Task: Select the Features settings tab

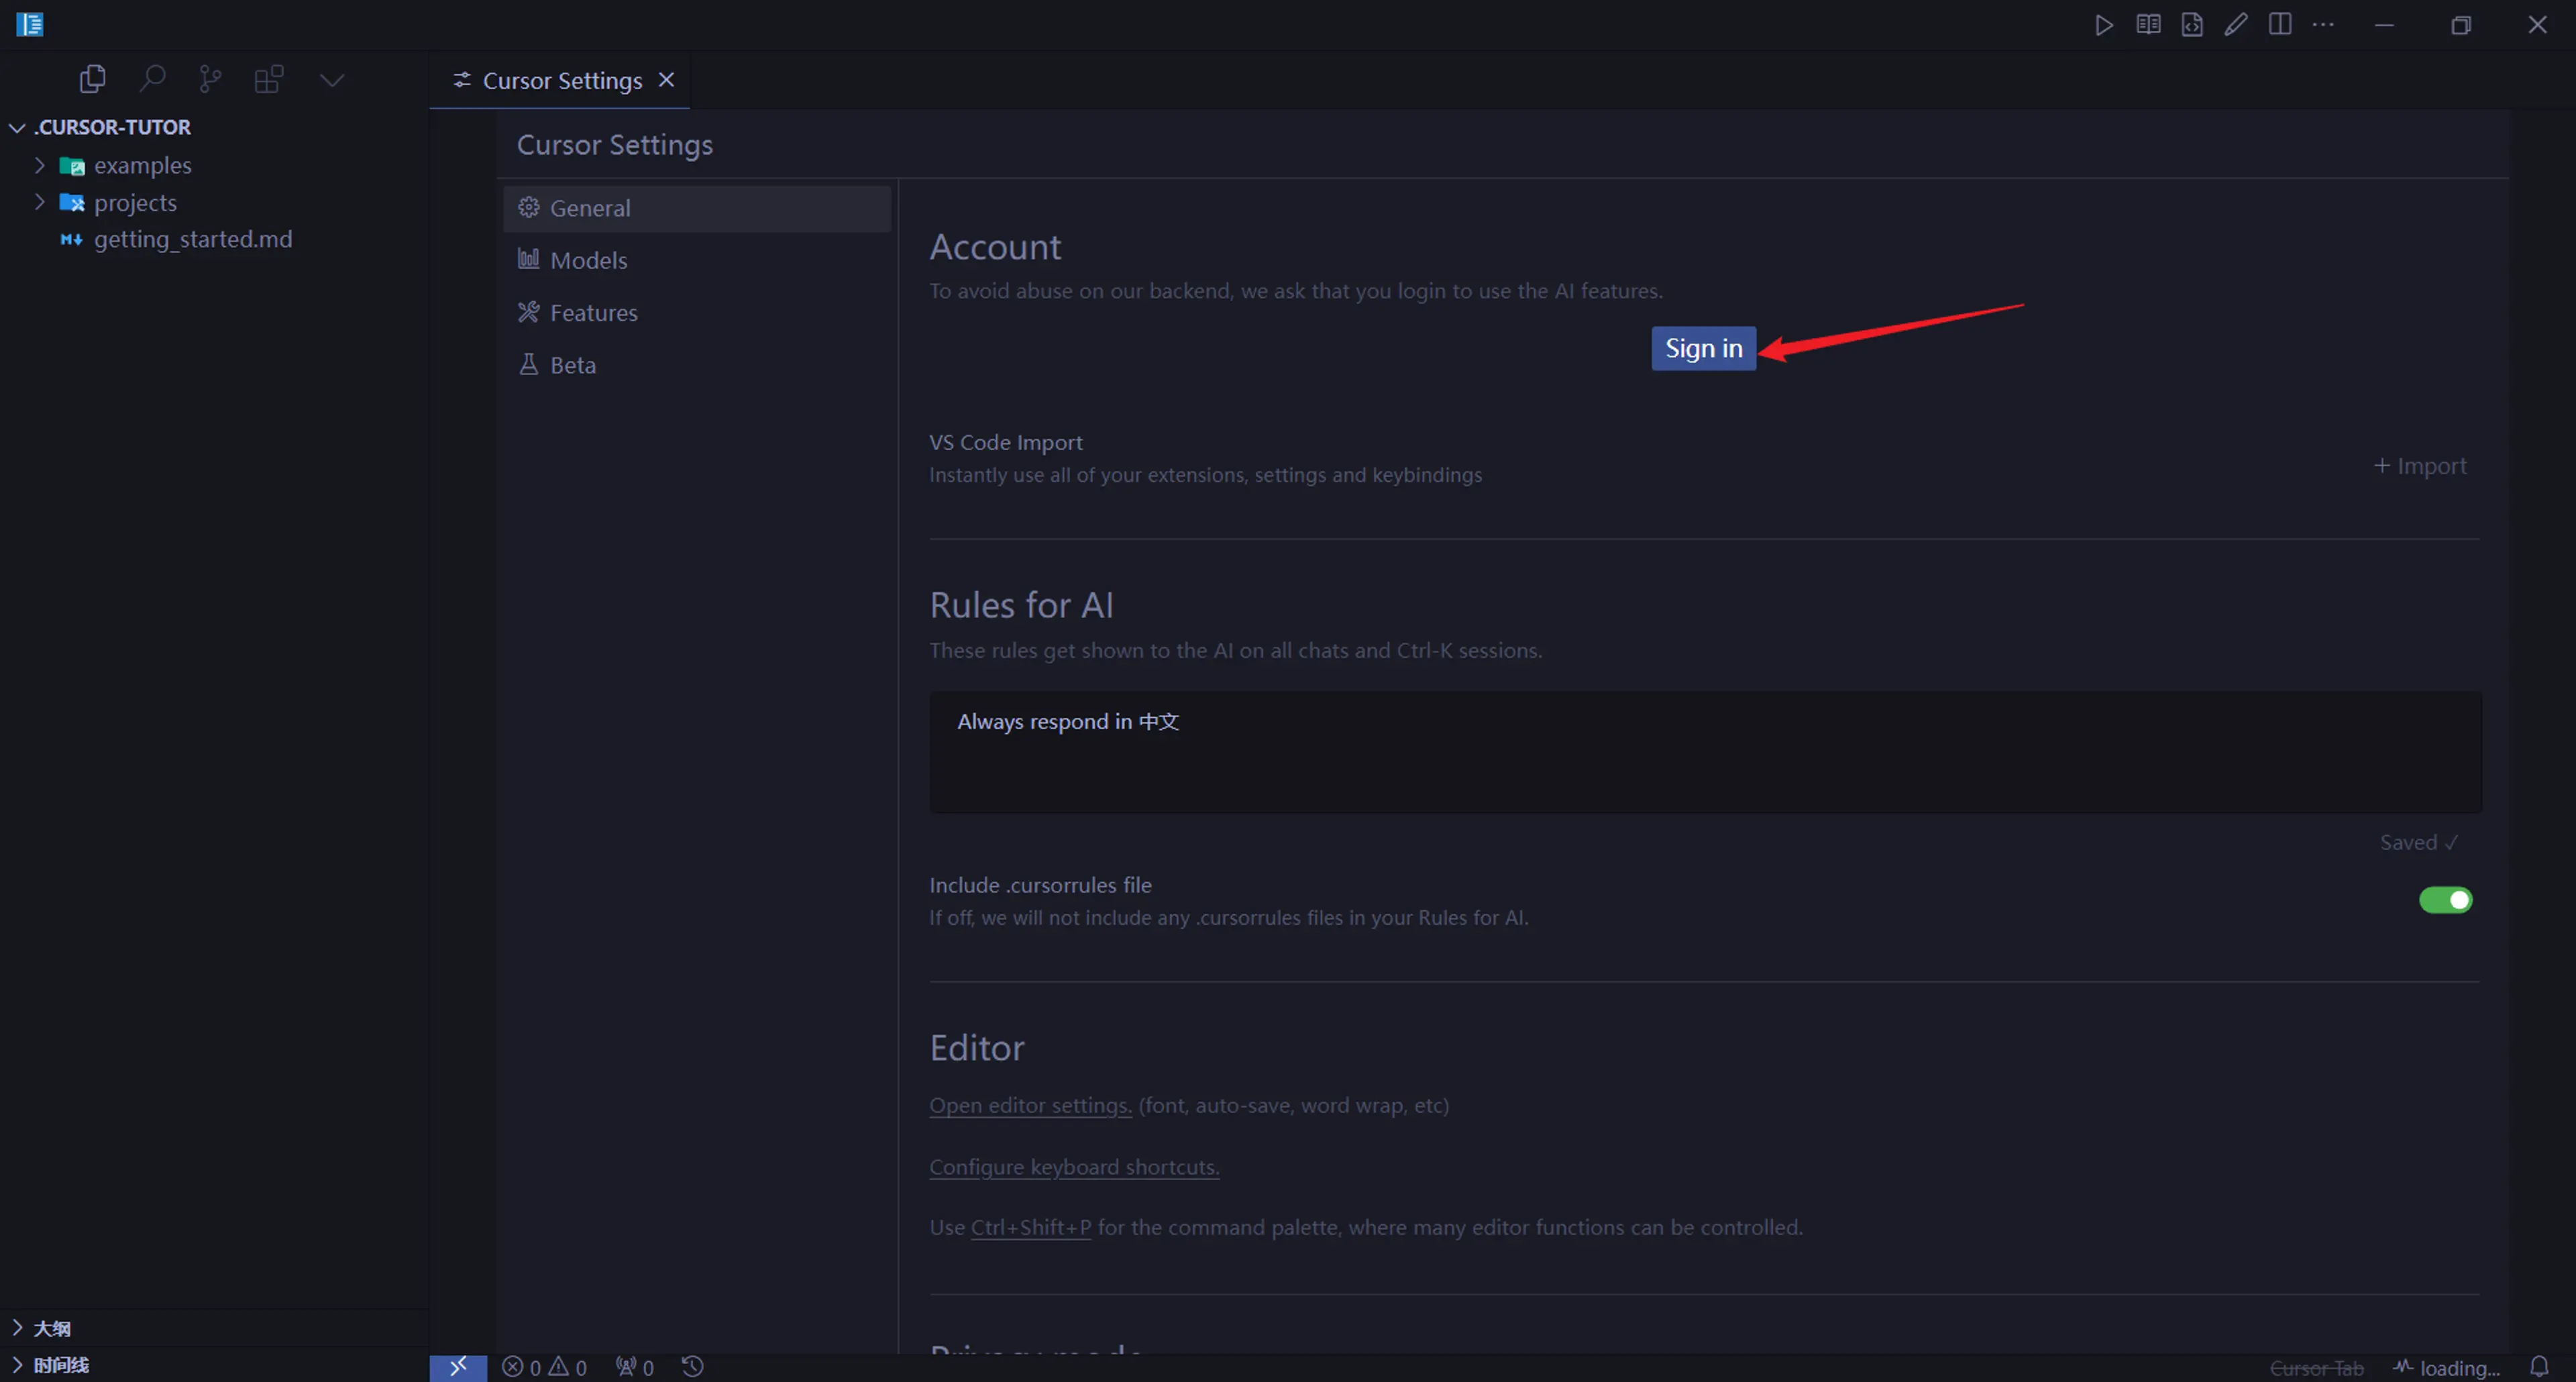Action: (593, 313)
